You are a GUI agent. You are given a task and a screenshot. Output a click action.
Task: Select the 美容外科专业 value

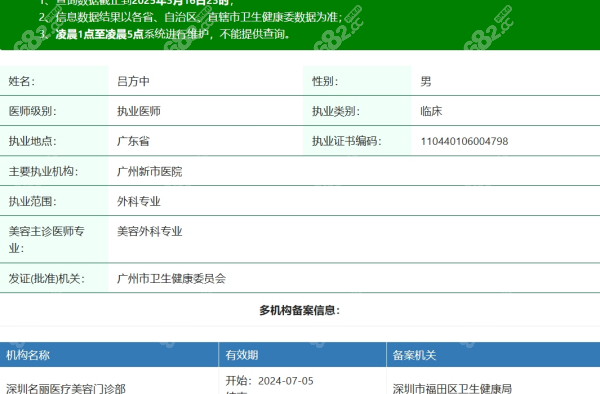[150, 231]
